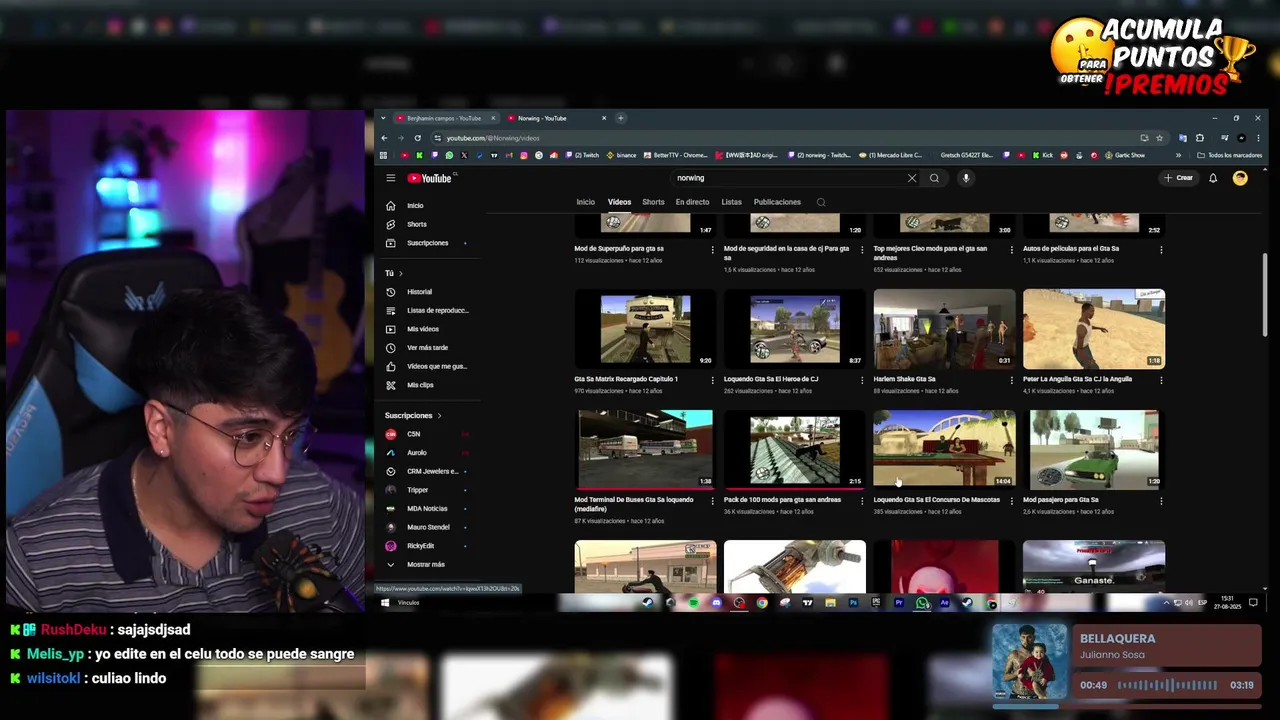Expand the Suscripciones section chevron
The image size is (1280, 720).
[439, 415]
